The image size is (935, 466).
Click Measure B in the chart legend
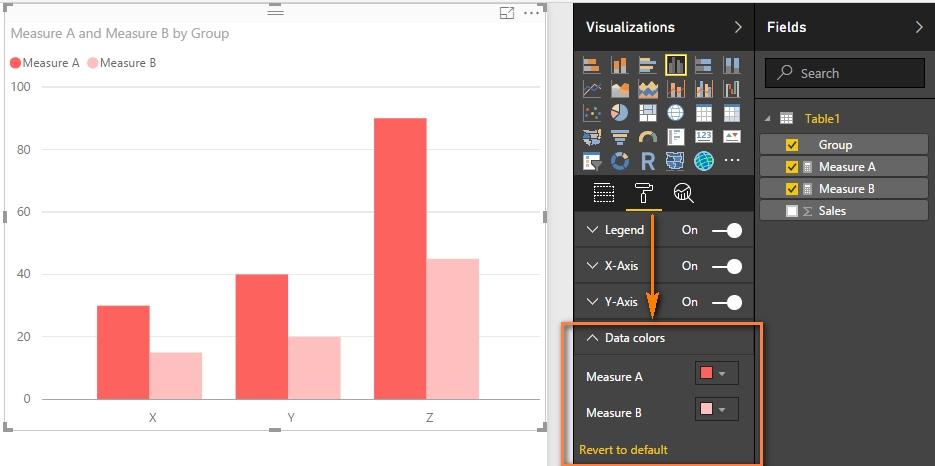[122, 63]
